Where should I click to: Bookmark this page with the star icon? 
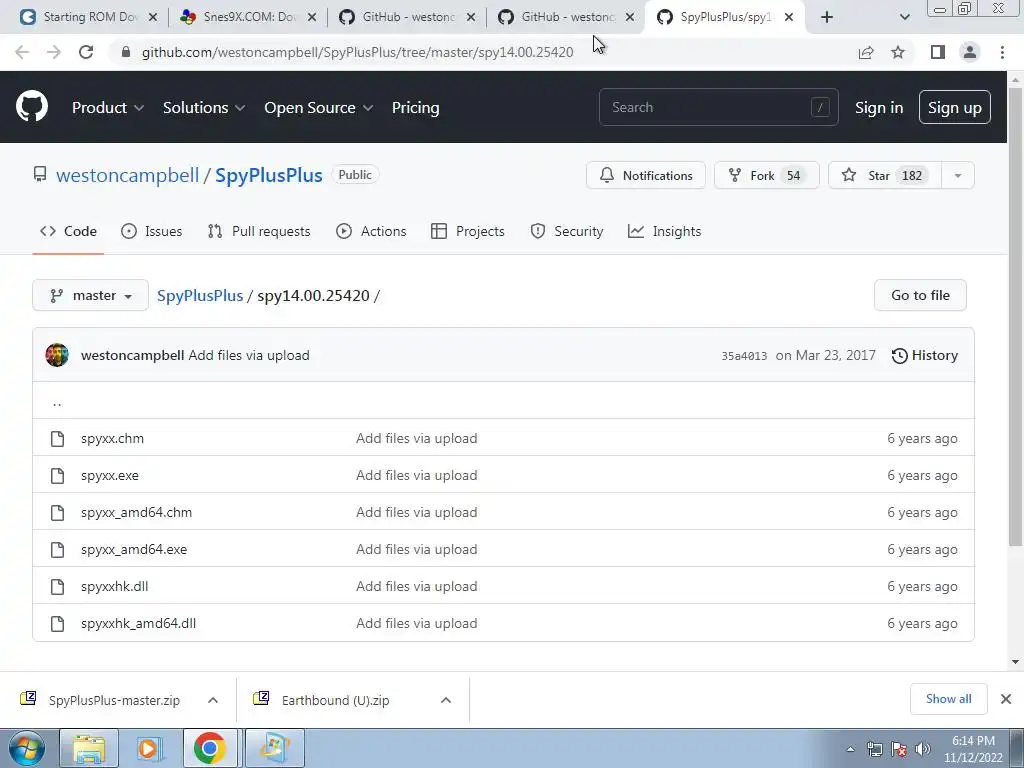click(899, 52)
